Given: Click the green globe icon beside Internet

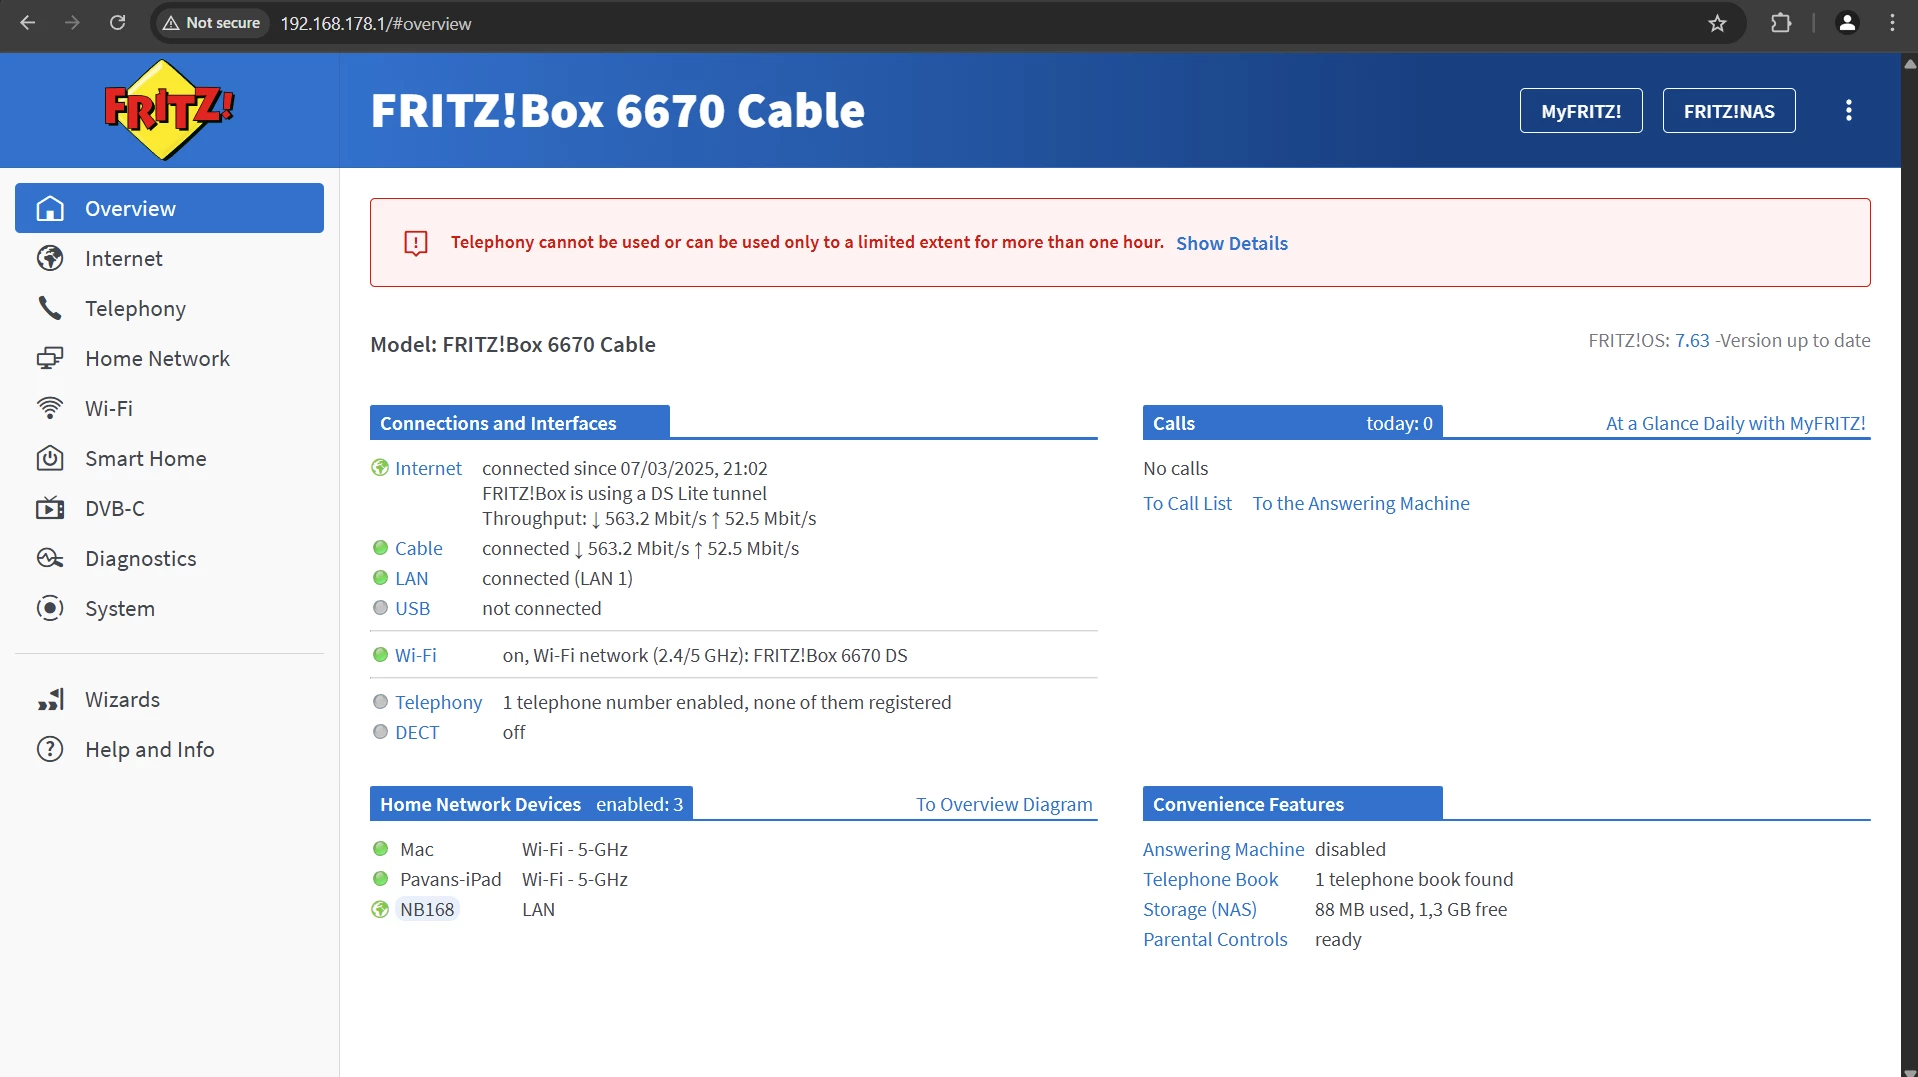Looking at the screenshot, I should 380,468.
